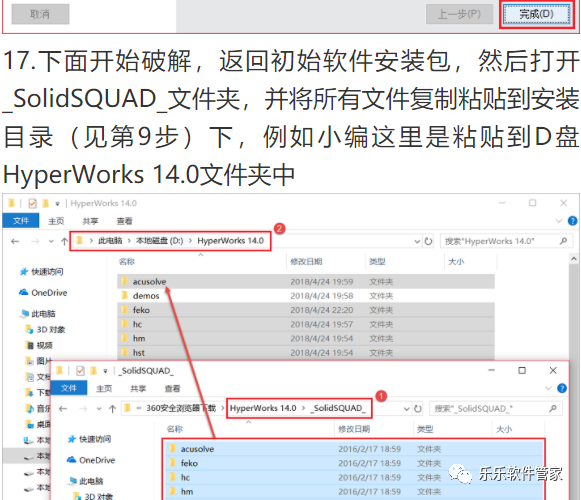The height and width of the screenshot is (500, 581).
Task: Open 查看 tab in HyperWorks 14.0 window
Action: [x=124, y=221]
